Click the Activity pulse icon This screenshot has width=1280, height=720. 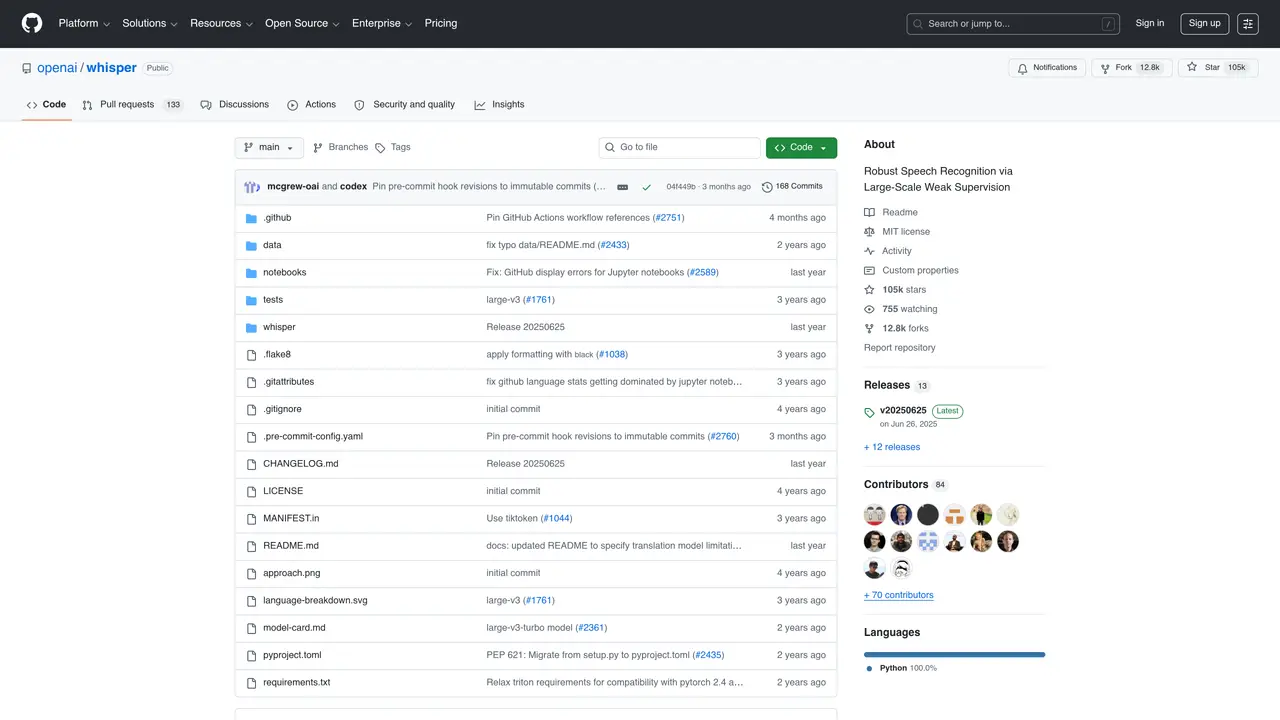tap(870, 251)
